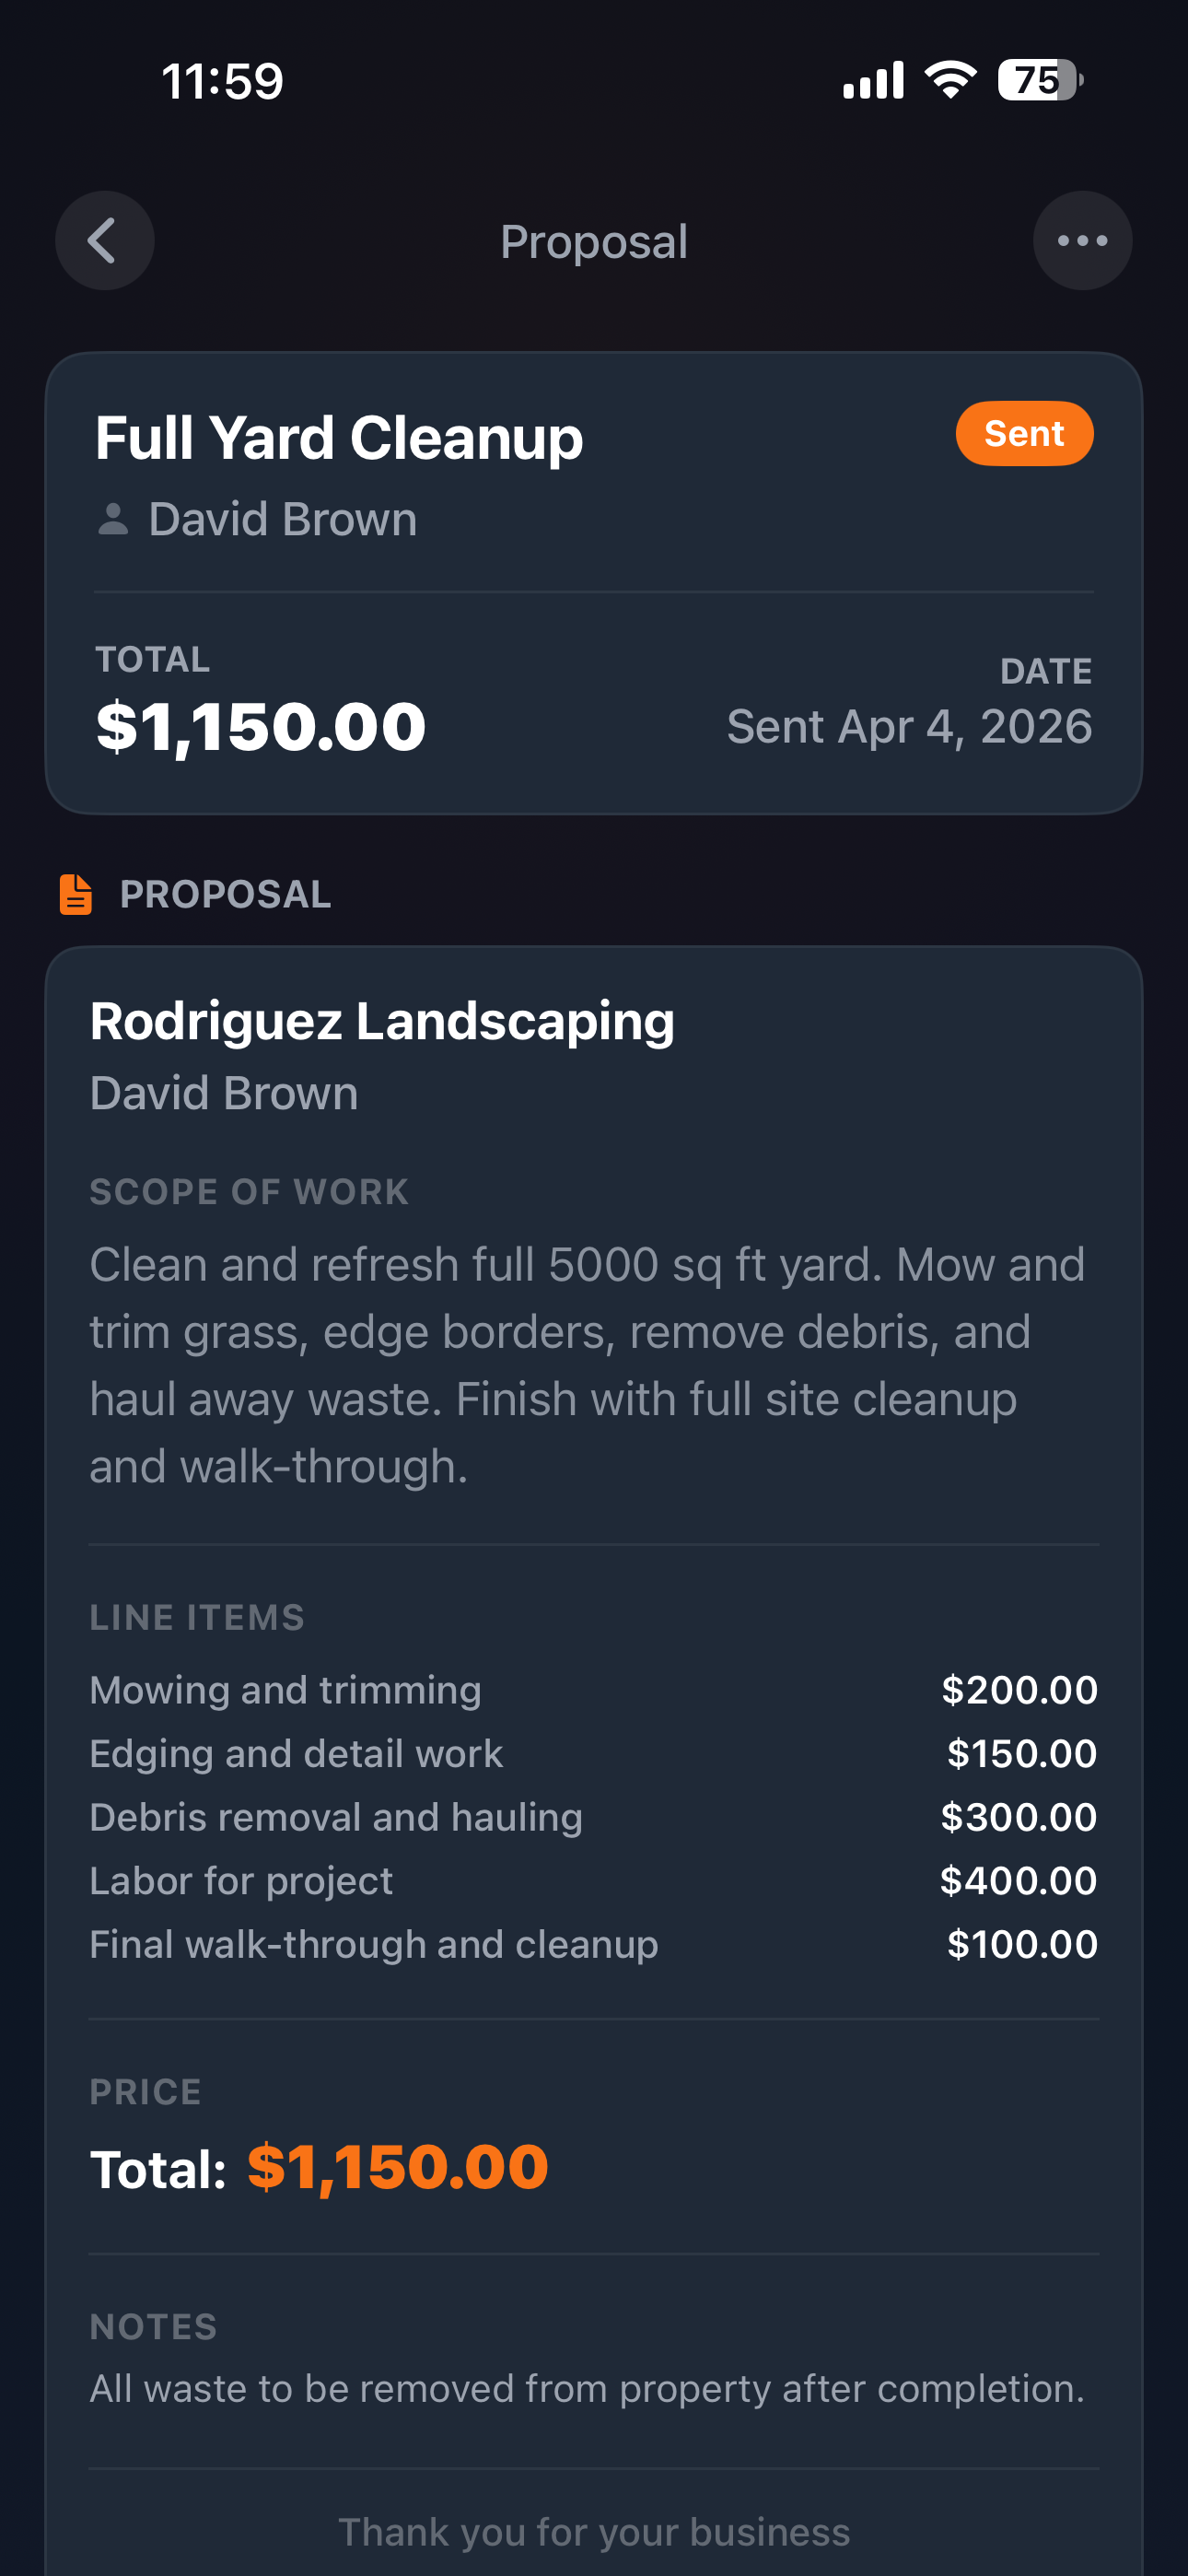Tap the Proposal header title
1188x2576 pixels.
594,242
